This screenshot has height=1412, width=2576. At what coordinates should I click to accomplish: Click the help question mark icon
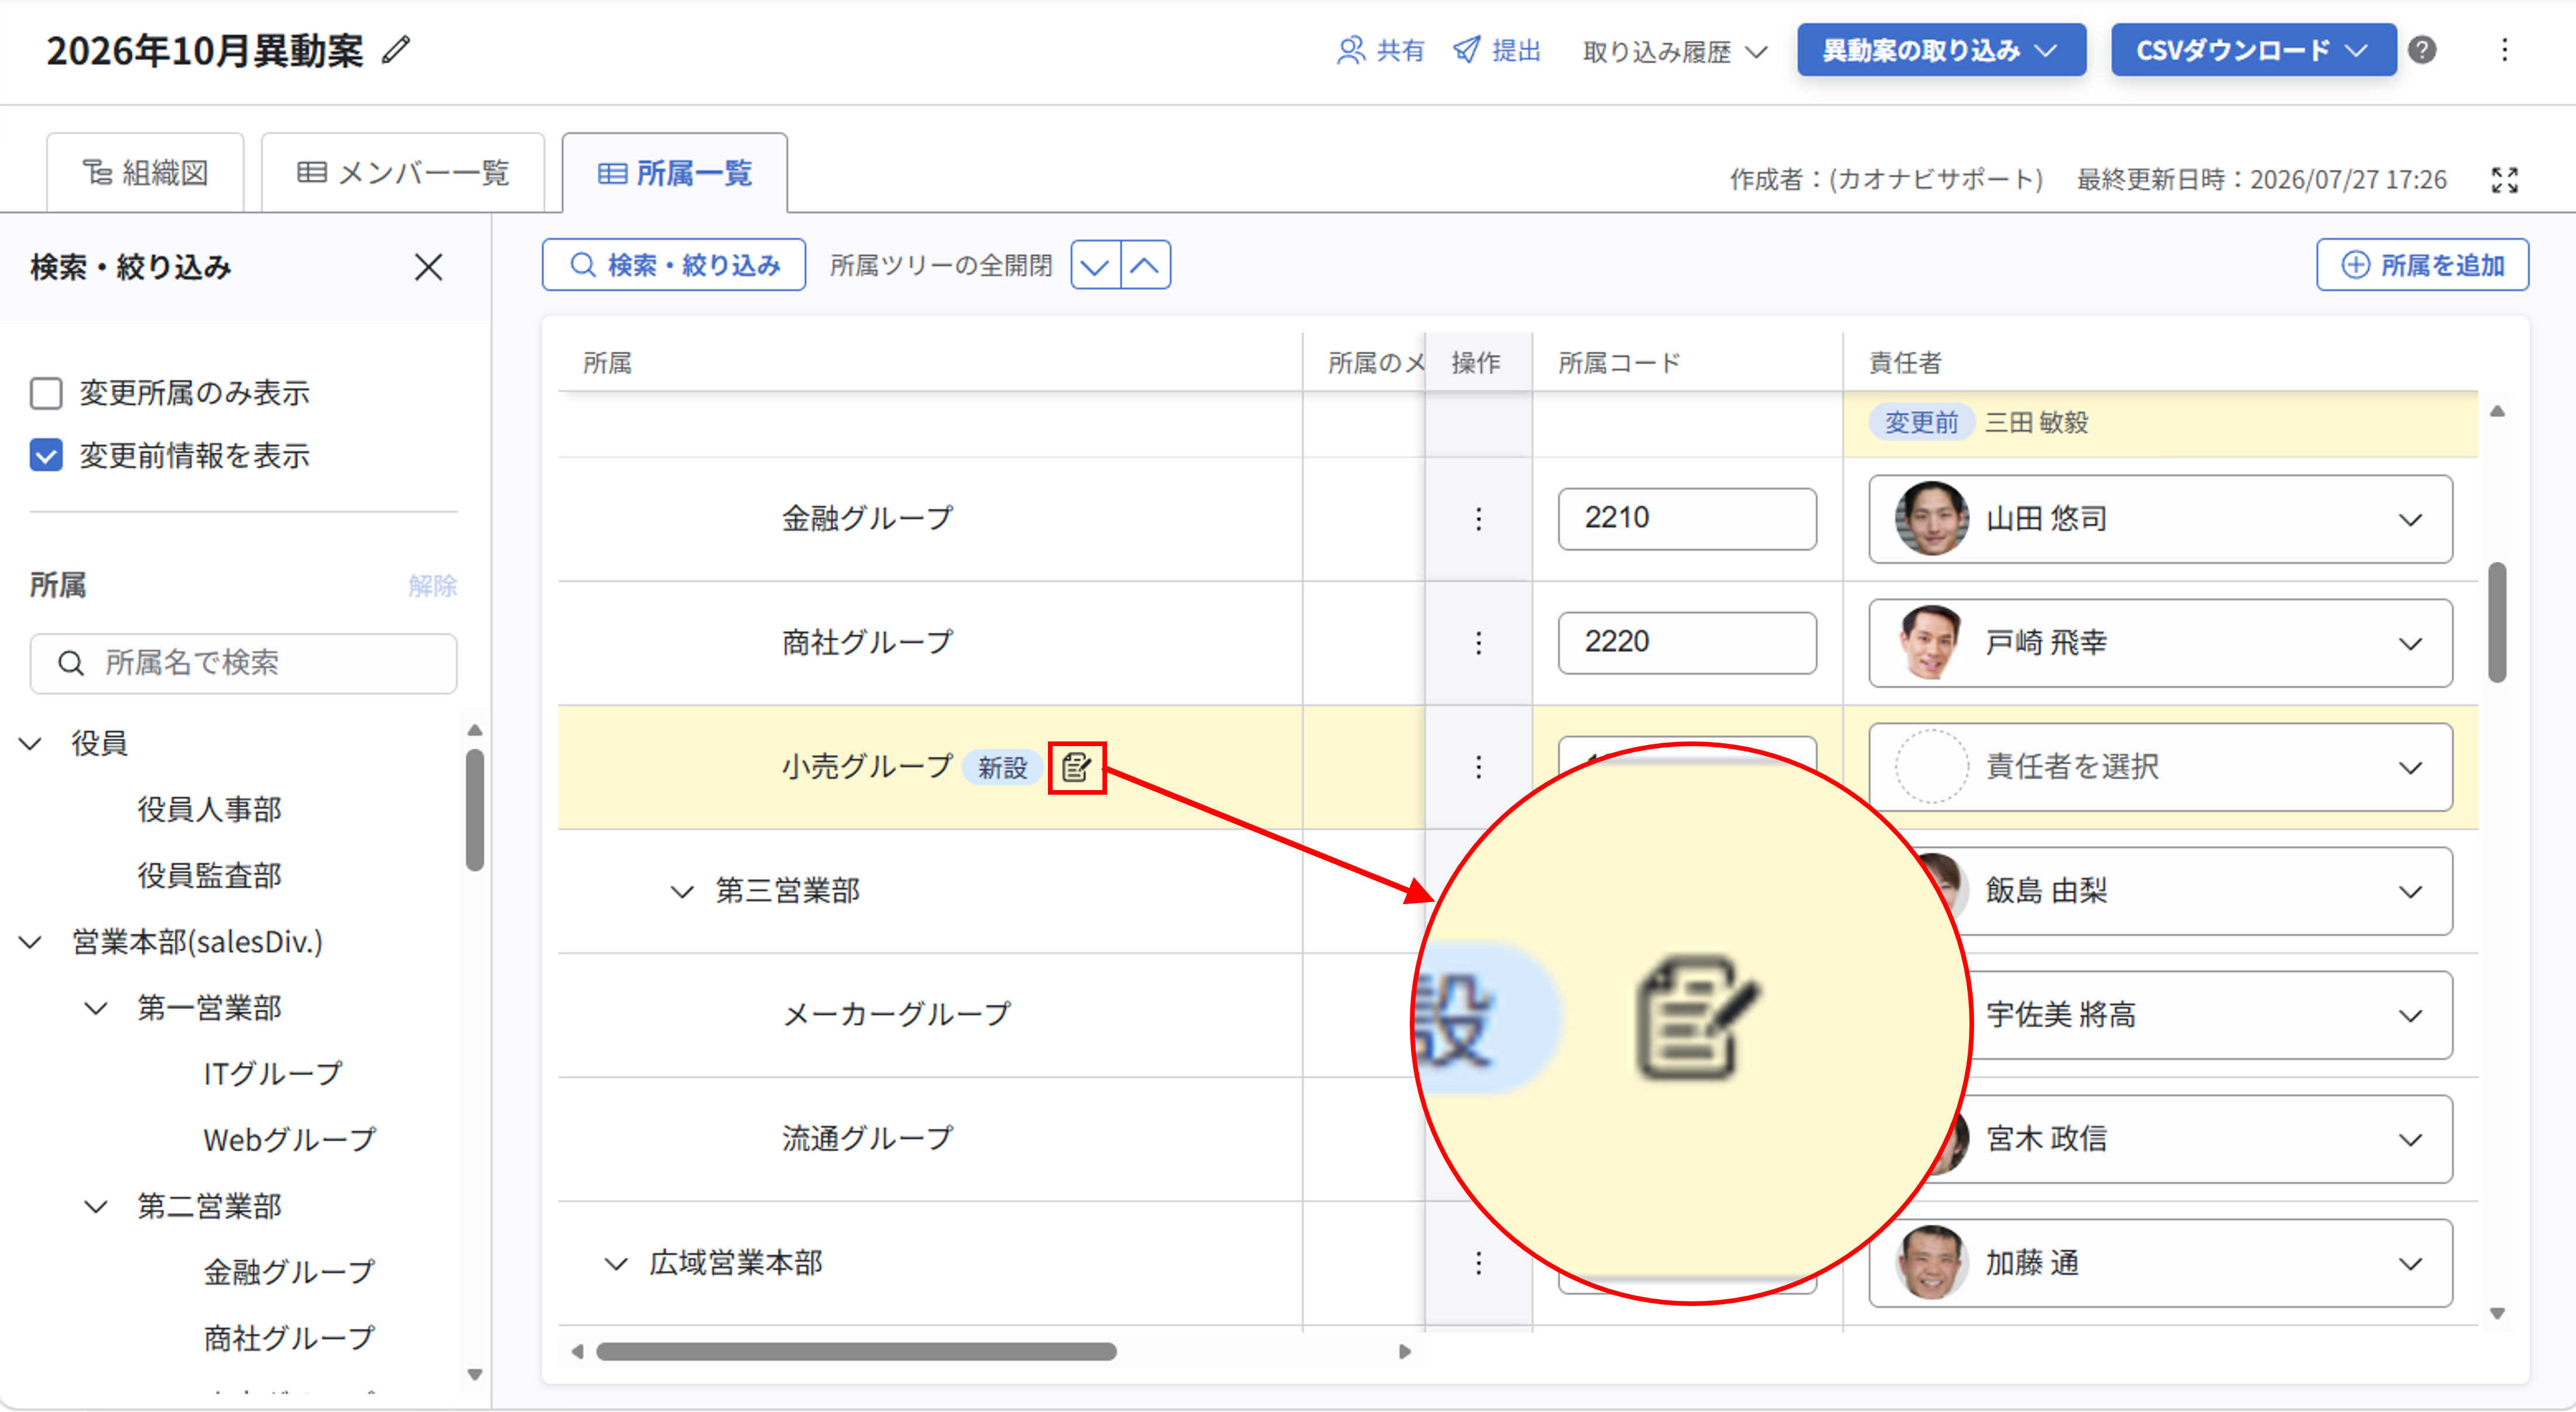coord(2422,50)
